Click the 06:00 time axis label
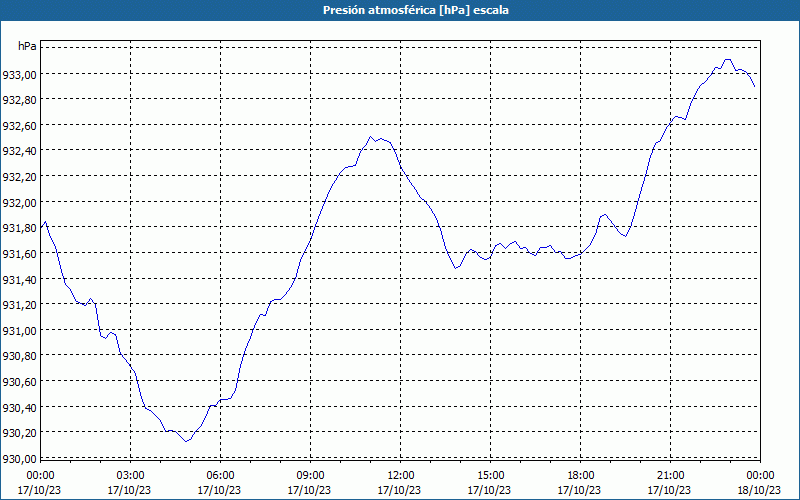Screen dimensions: 800x500 (x=220, y=476)
